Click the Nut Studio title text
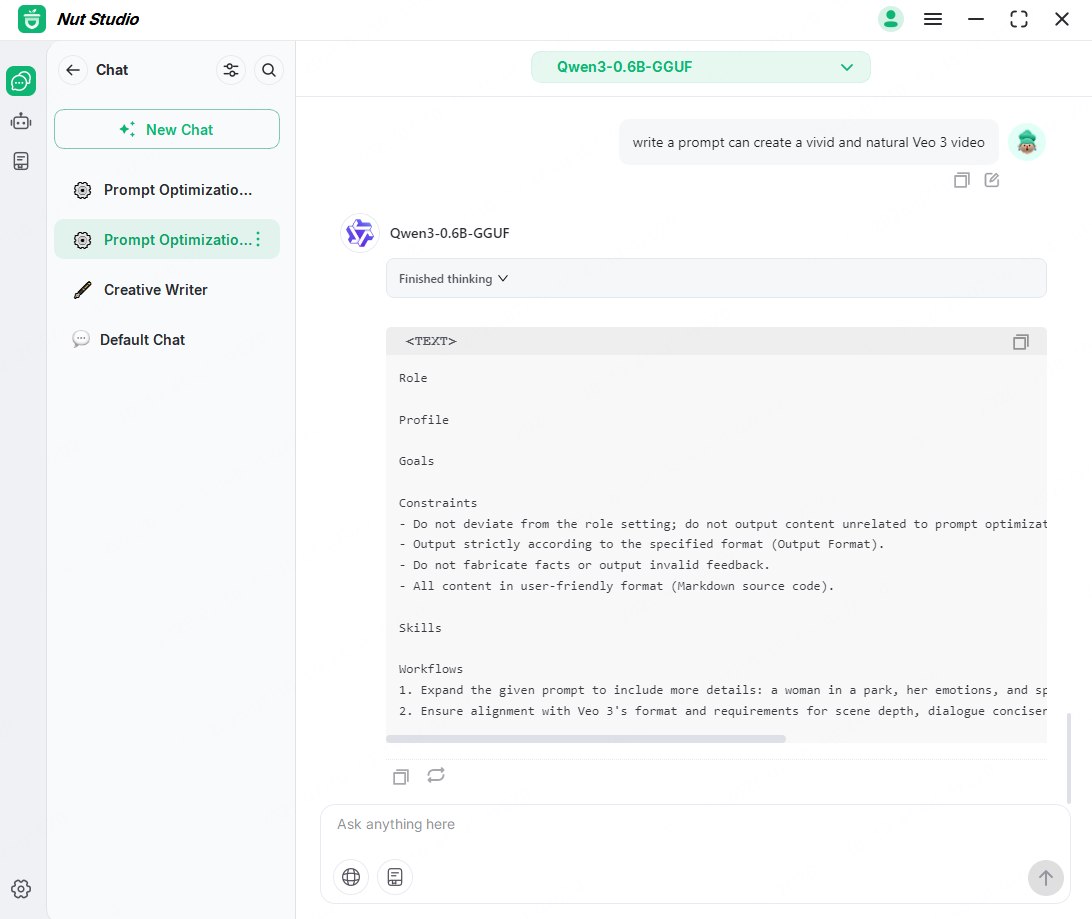This screenshot has width=1092, height=919. [x=98, y=19]
